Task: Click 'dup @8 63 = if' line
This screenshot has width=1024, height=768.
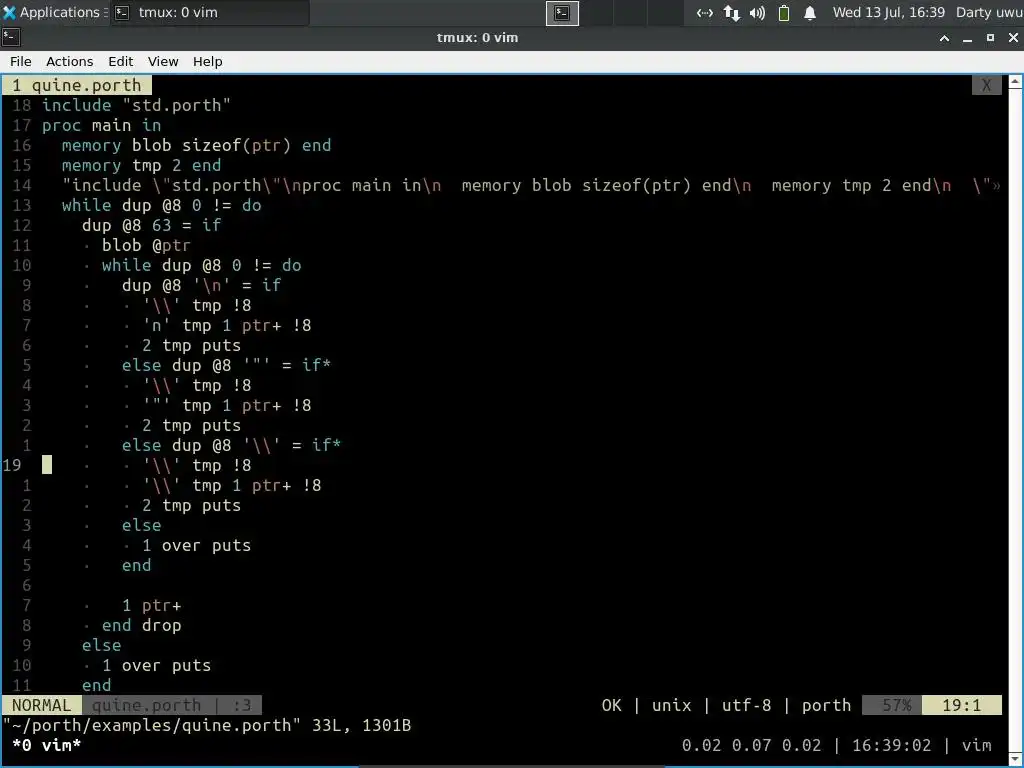Action: point(152,225)
